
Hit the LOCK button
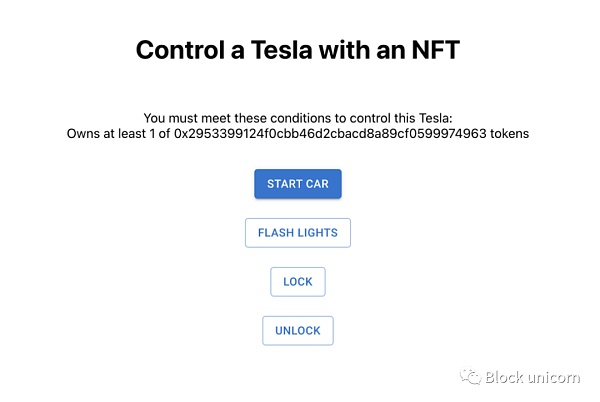click(x=298, y=282)
